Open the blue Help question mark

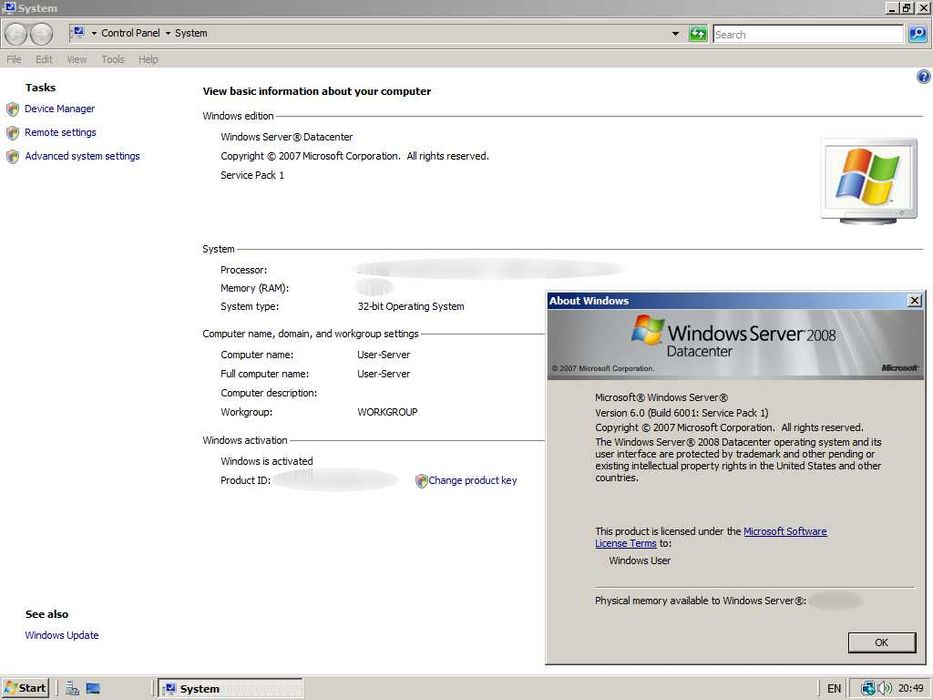pyautogui.click(x=923, y=76)
